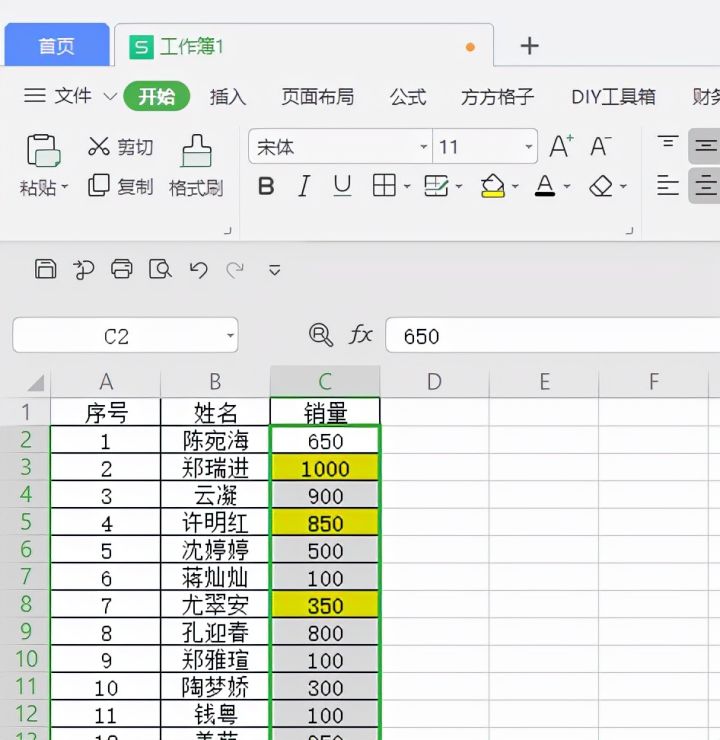Viewport: 720px width, 740px height.
Task: Apply font color A icon
Action: (544, 185)
